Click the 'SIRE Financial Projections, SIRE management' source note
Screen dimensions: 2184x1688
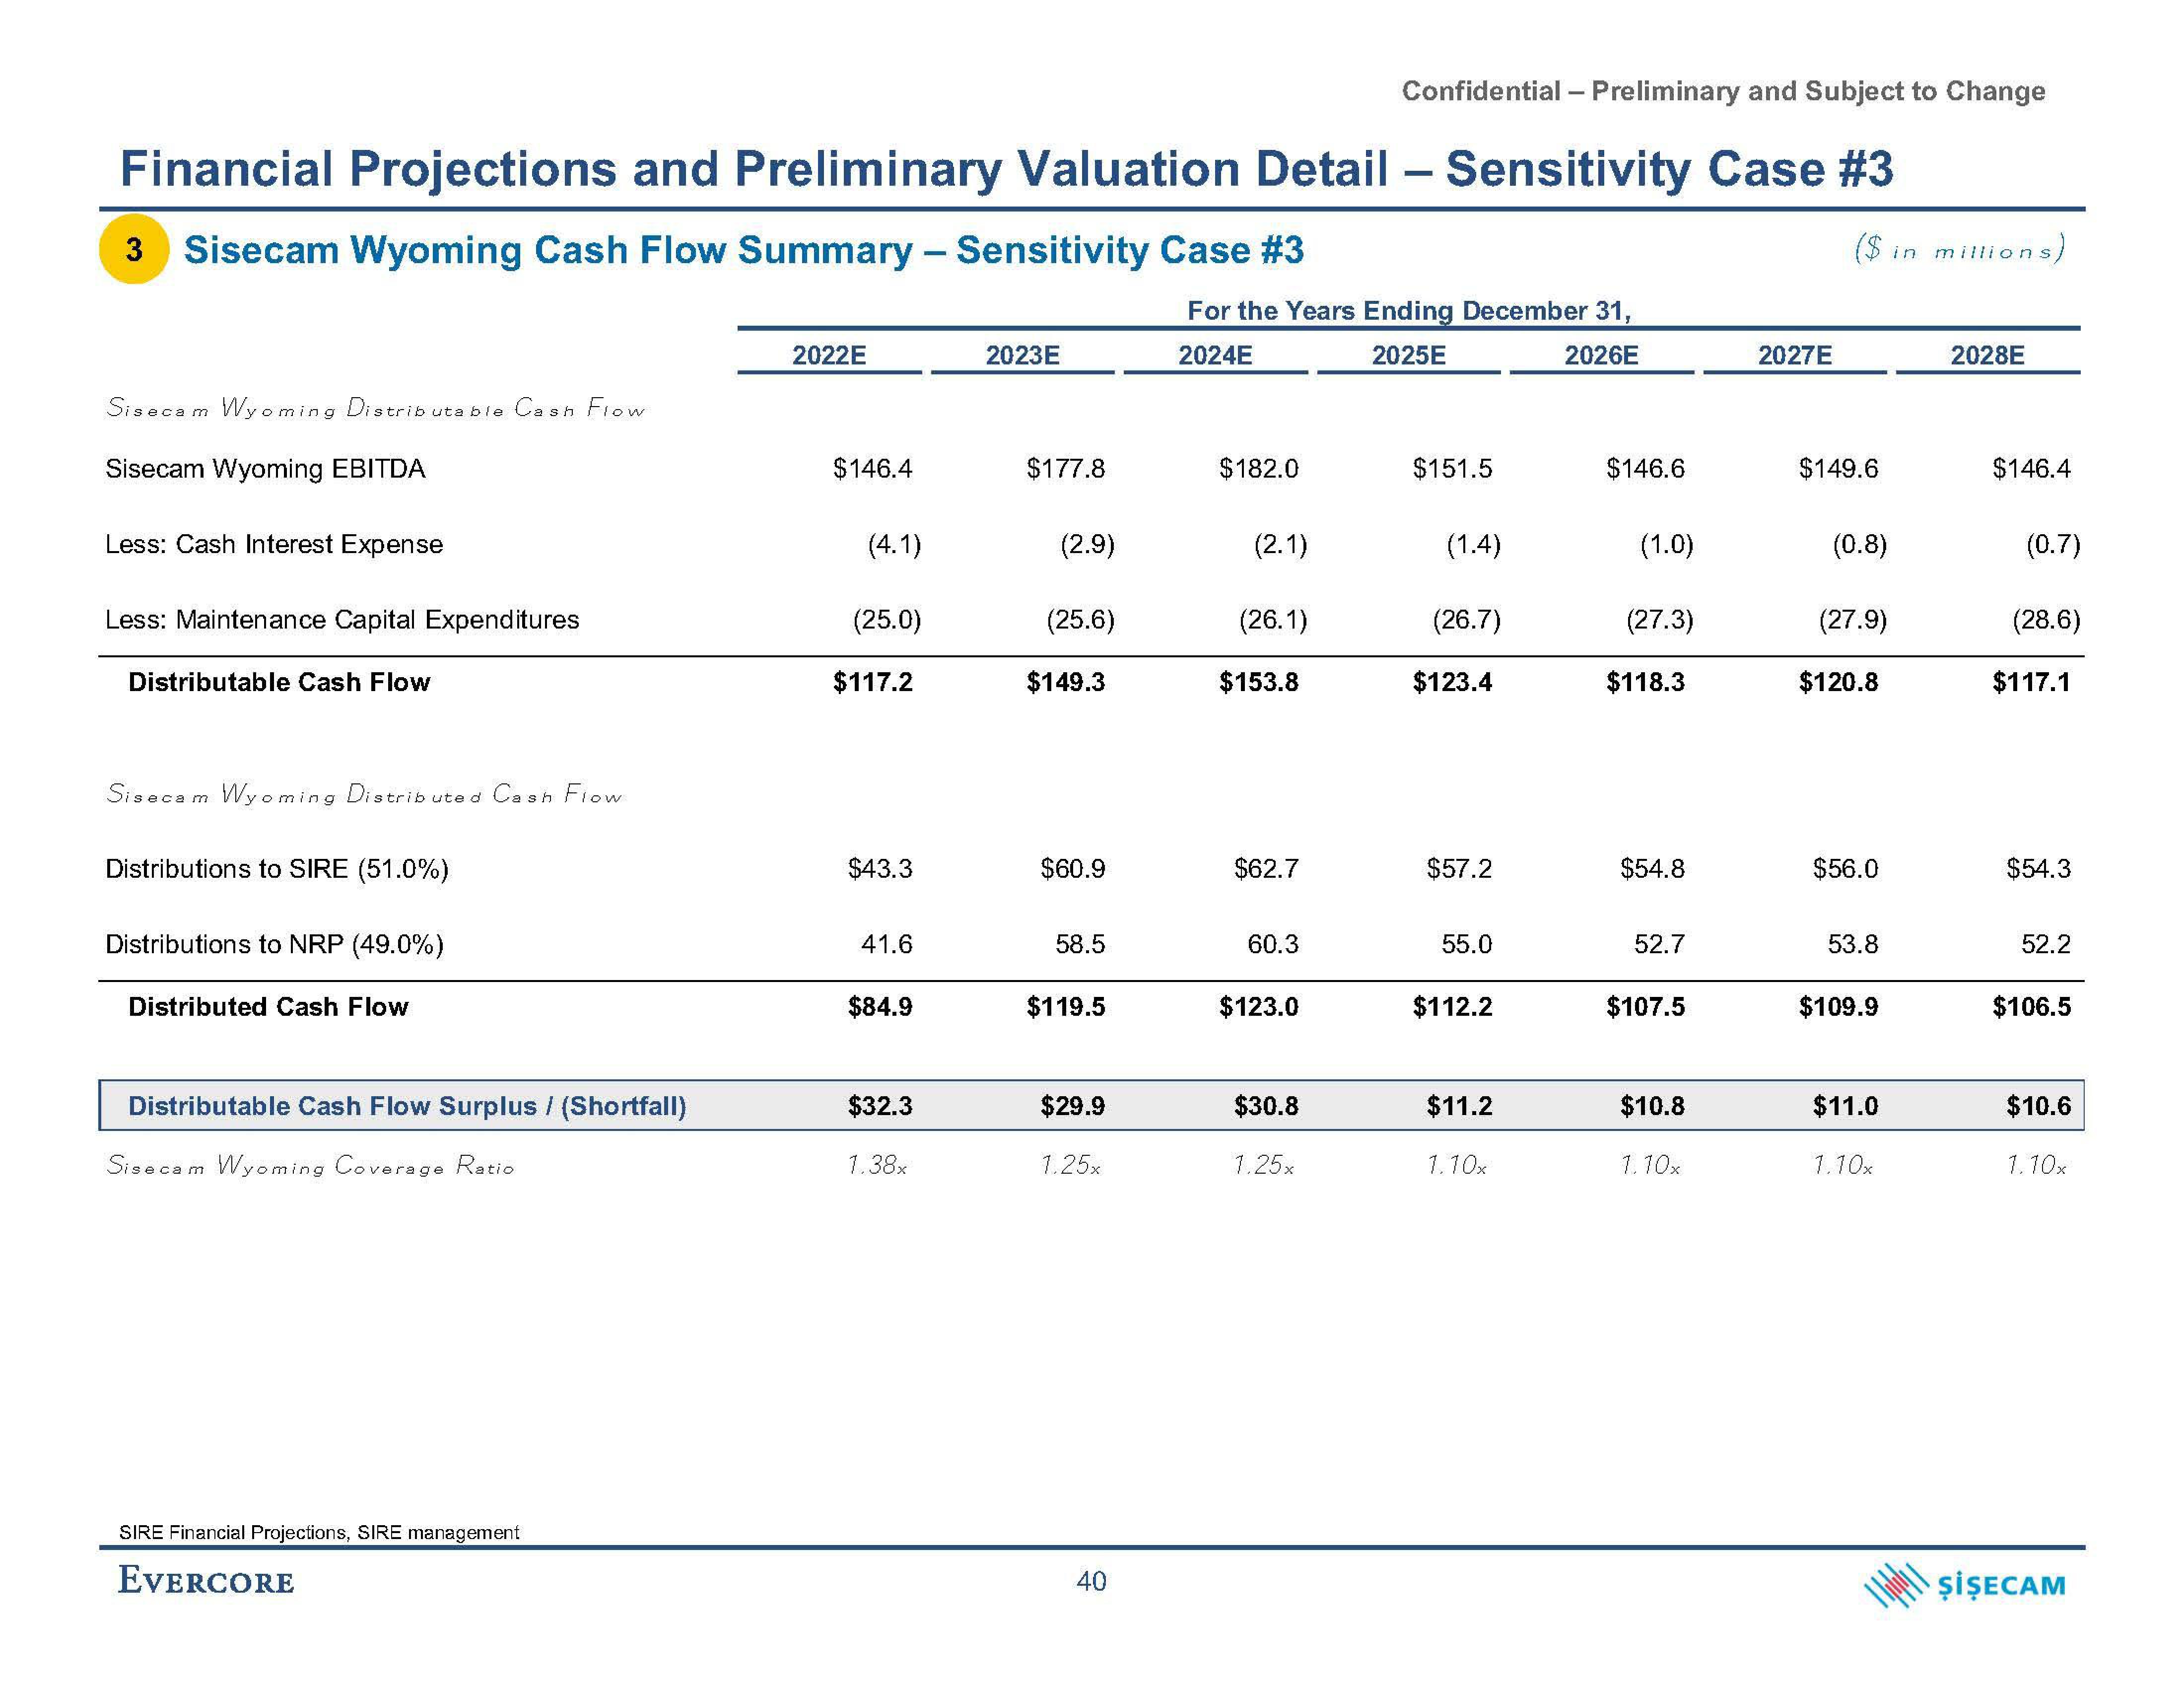pos(319,1532)
